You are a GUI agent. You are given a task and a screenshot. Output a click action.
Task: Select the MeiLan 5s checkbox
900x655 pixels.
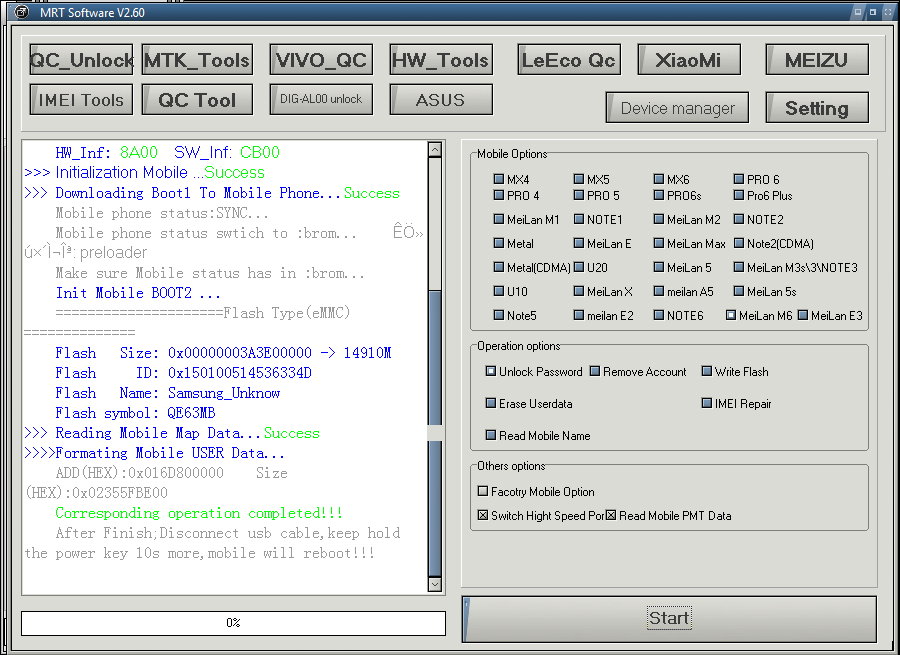(x=739, y=292)
